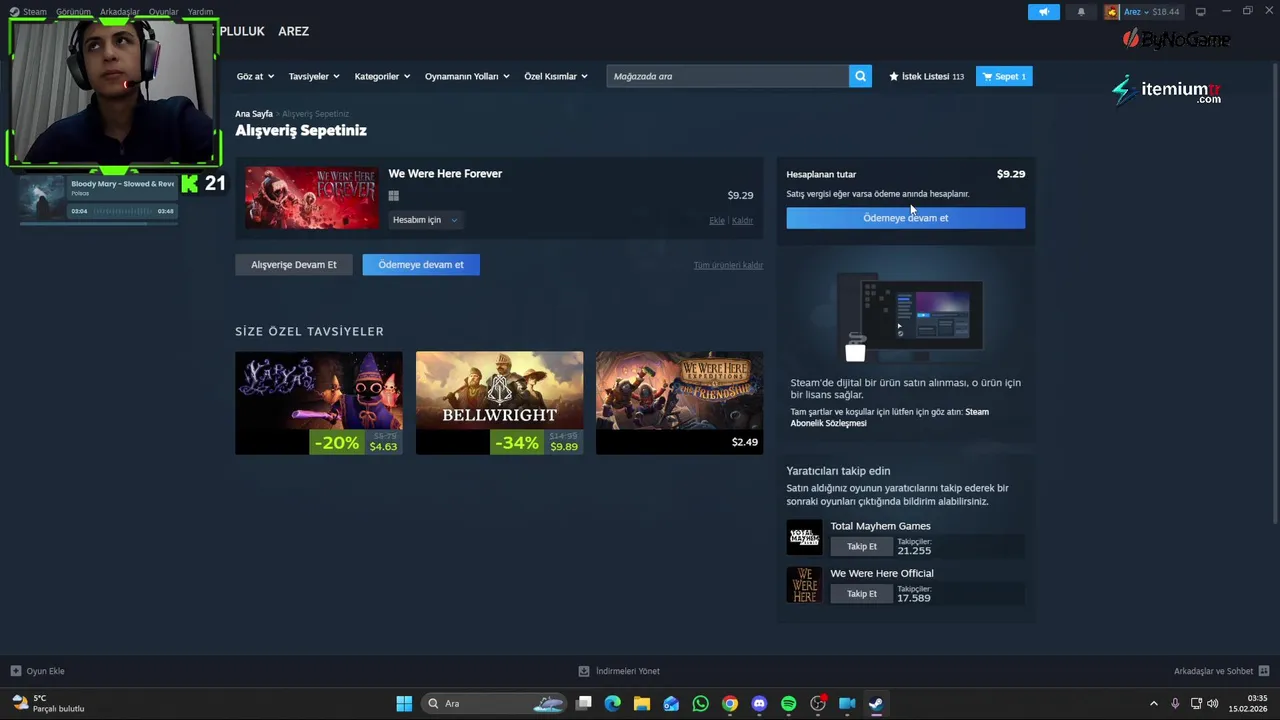Expand the Göz at dropdown
This screenshot has height=720, width=1280.
click(x=255, y=76)
